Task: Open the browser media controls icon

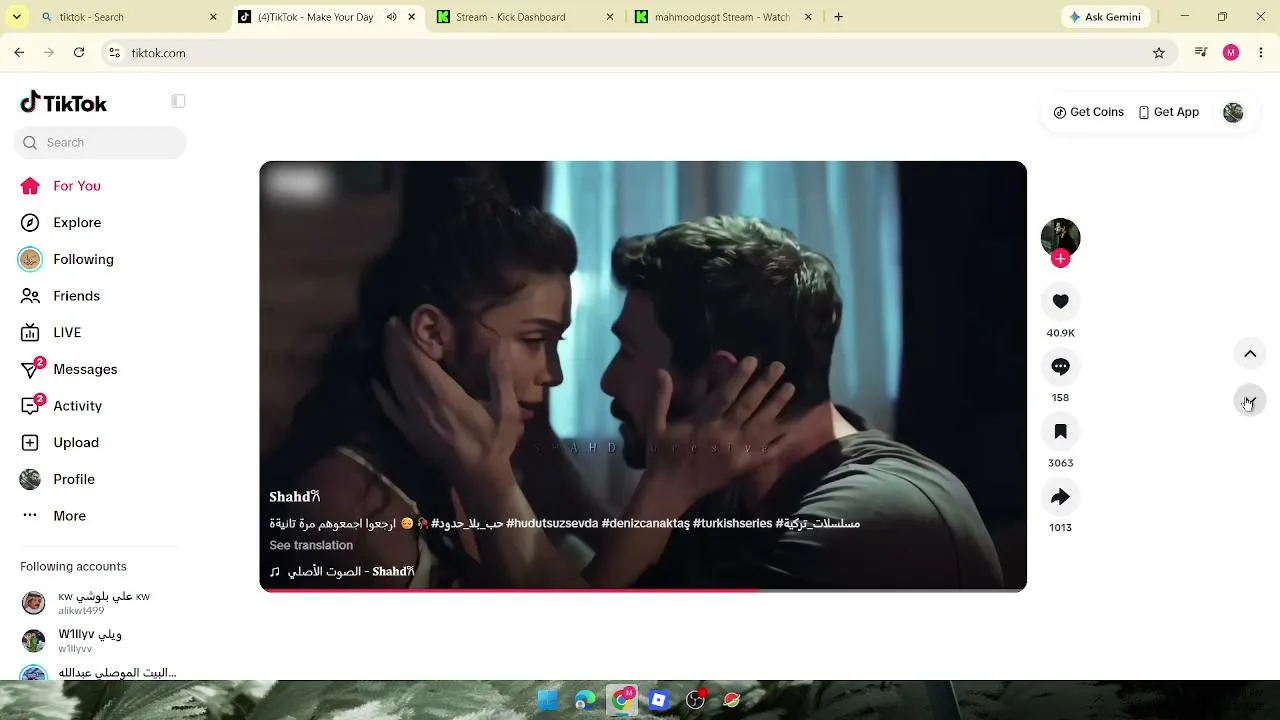Action: point(1201,53)
